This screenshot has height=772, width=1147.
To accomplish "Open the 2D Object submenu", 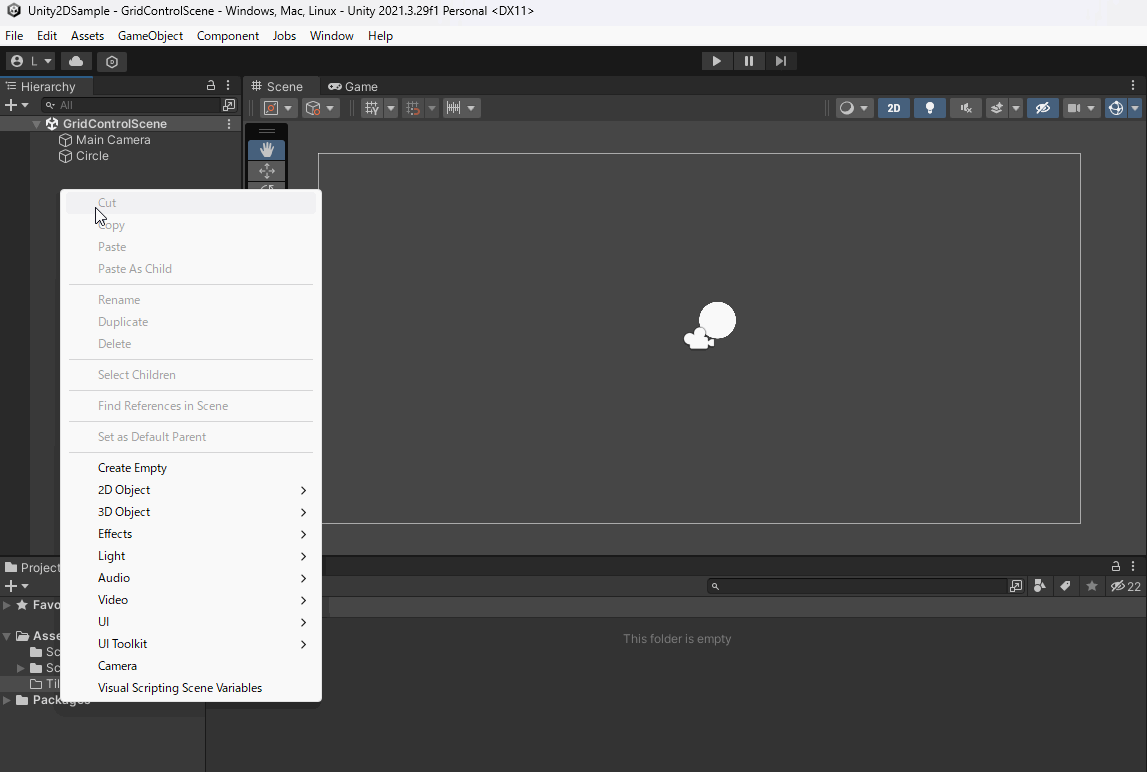I will click(191, 490).
